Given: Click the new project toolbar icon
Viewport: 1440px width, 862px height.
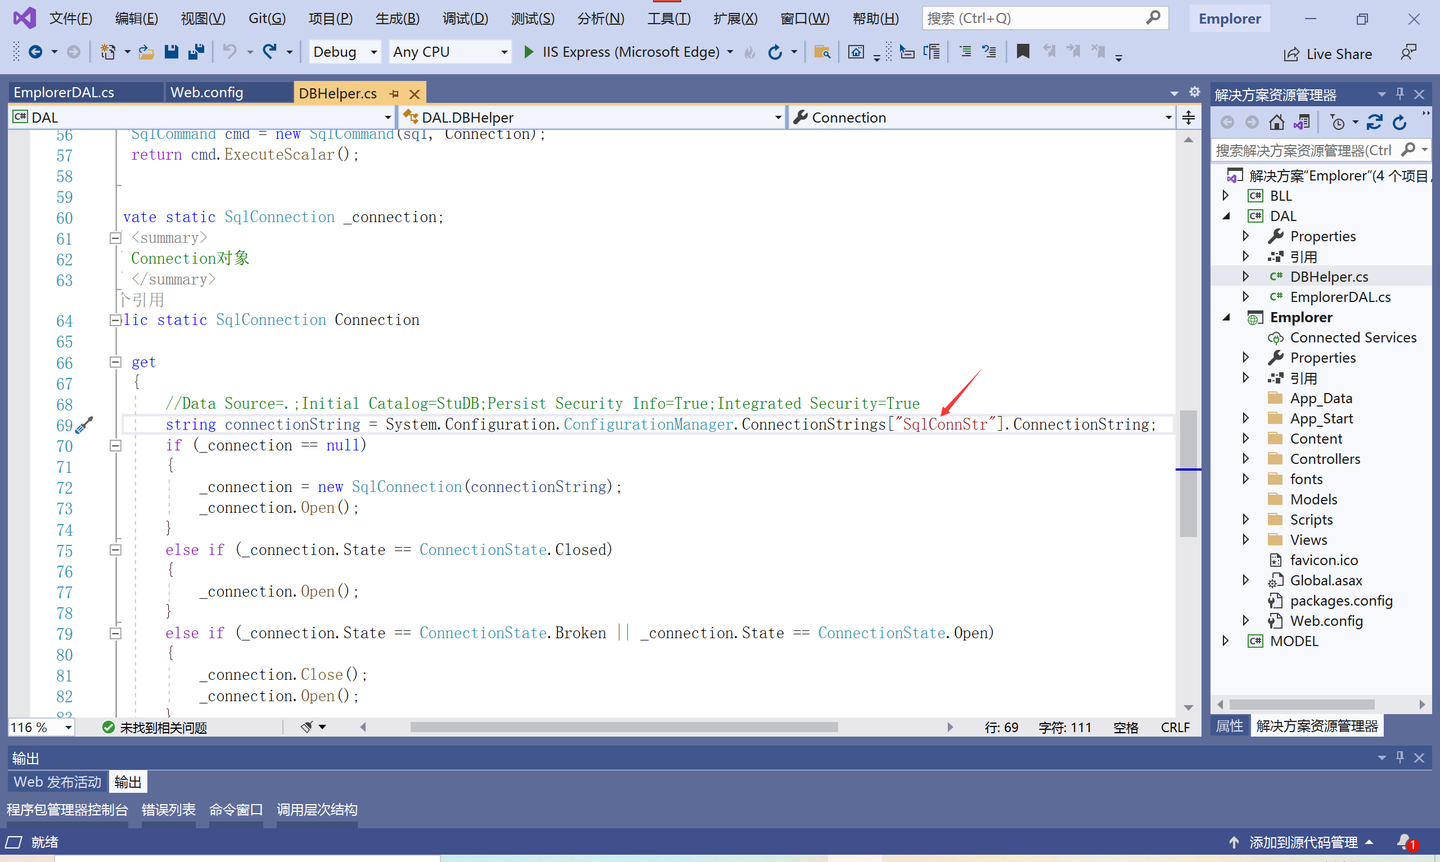Looking at the screenshot, I should point(108,52).
